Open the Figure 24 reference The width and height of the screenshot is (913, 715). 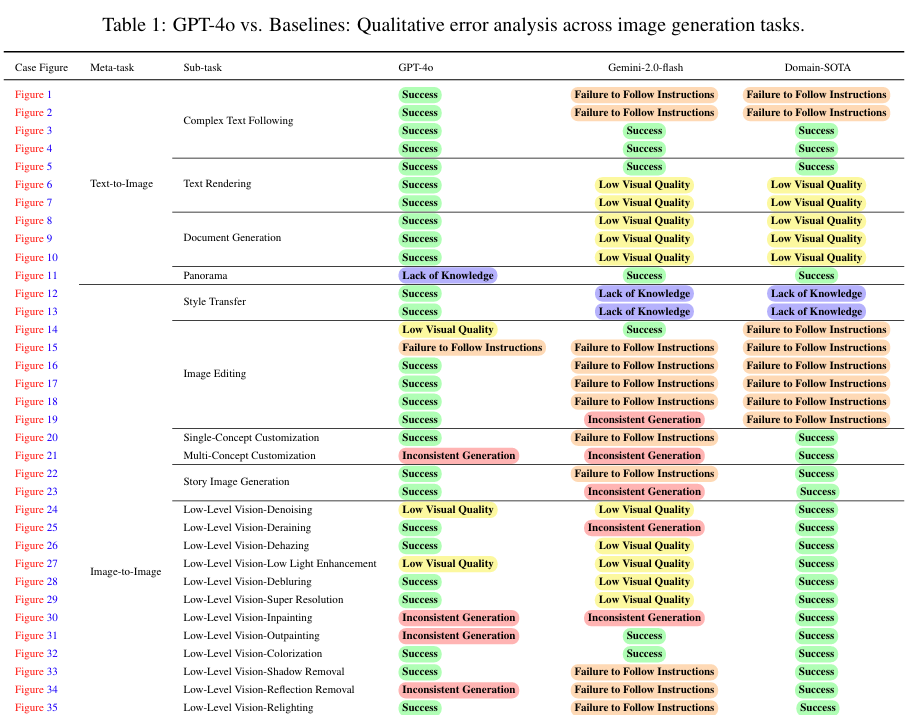click(36, 509)
